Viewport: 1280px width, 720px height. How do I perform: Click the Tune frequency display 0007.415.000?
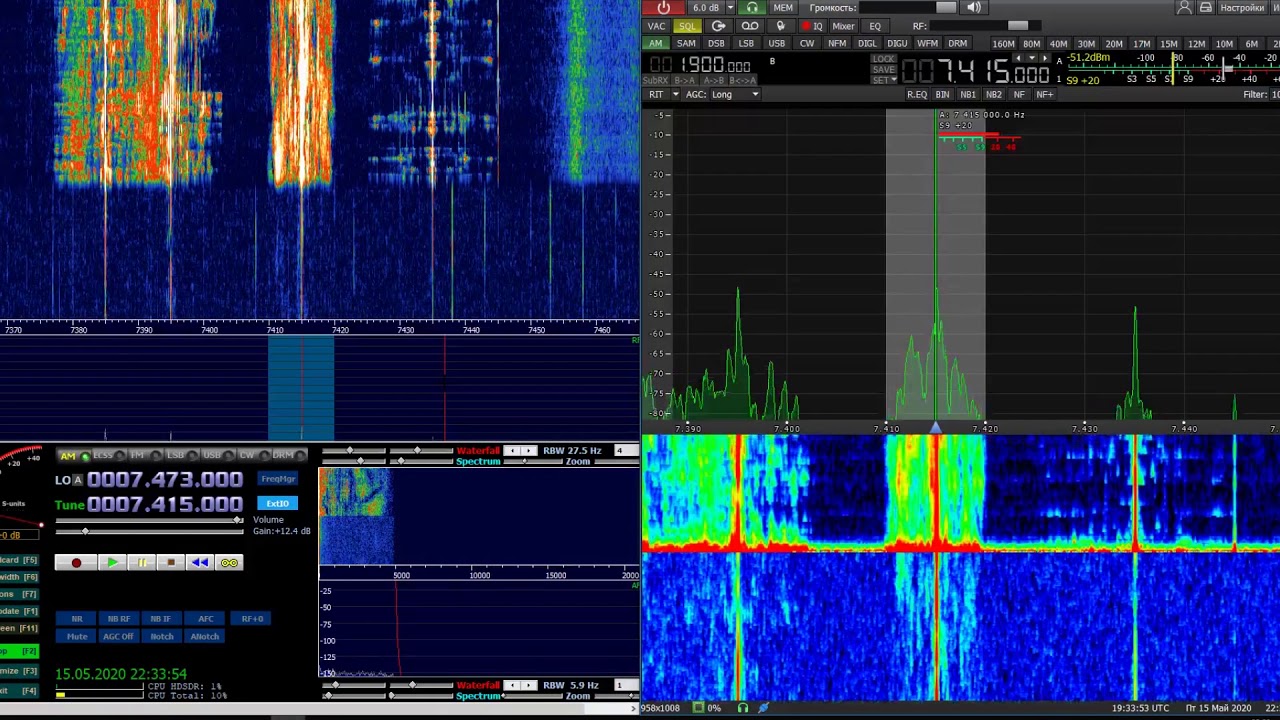click(x=164, y=504)
